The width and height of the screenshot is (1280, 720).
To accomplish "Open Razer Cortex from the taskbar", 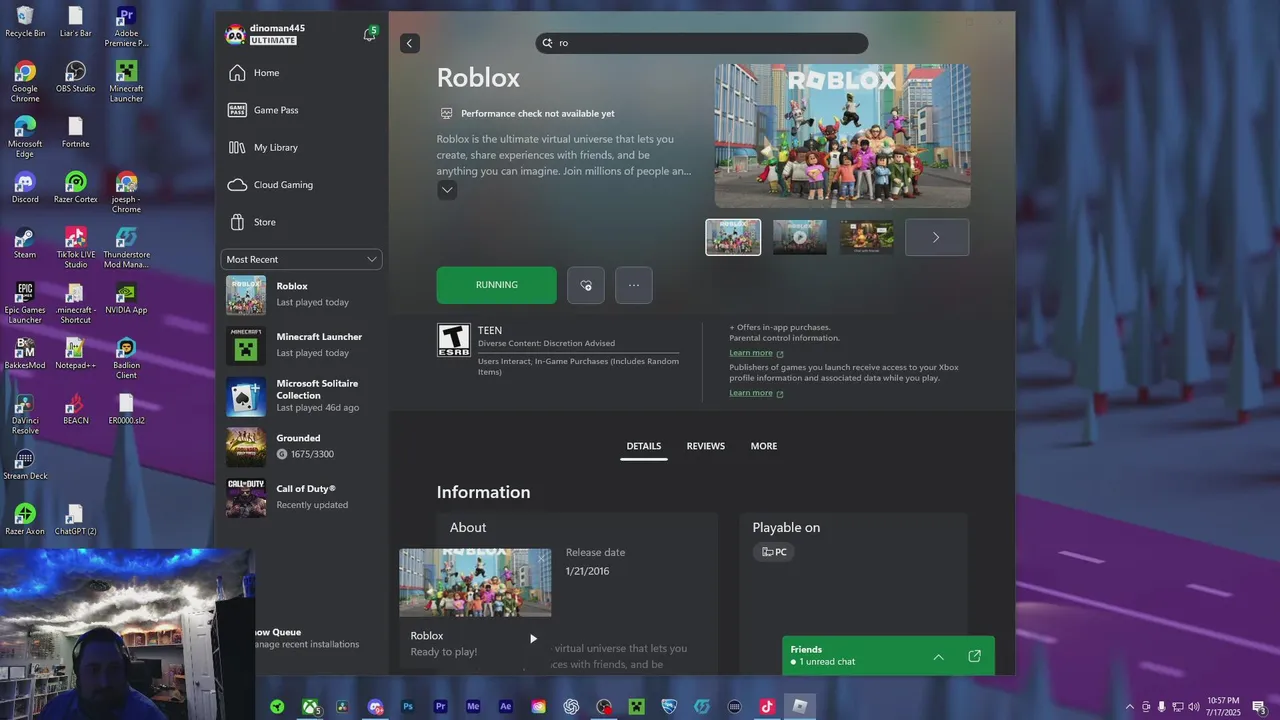I will click(x=277, y=707).
